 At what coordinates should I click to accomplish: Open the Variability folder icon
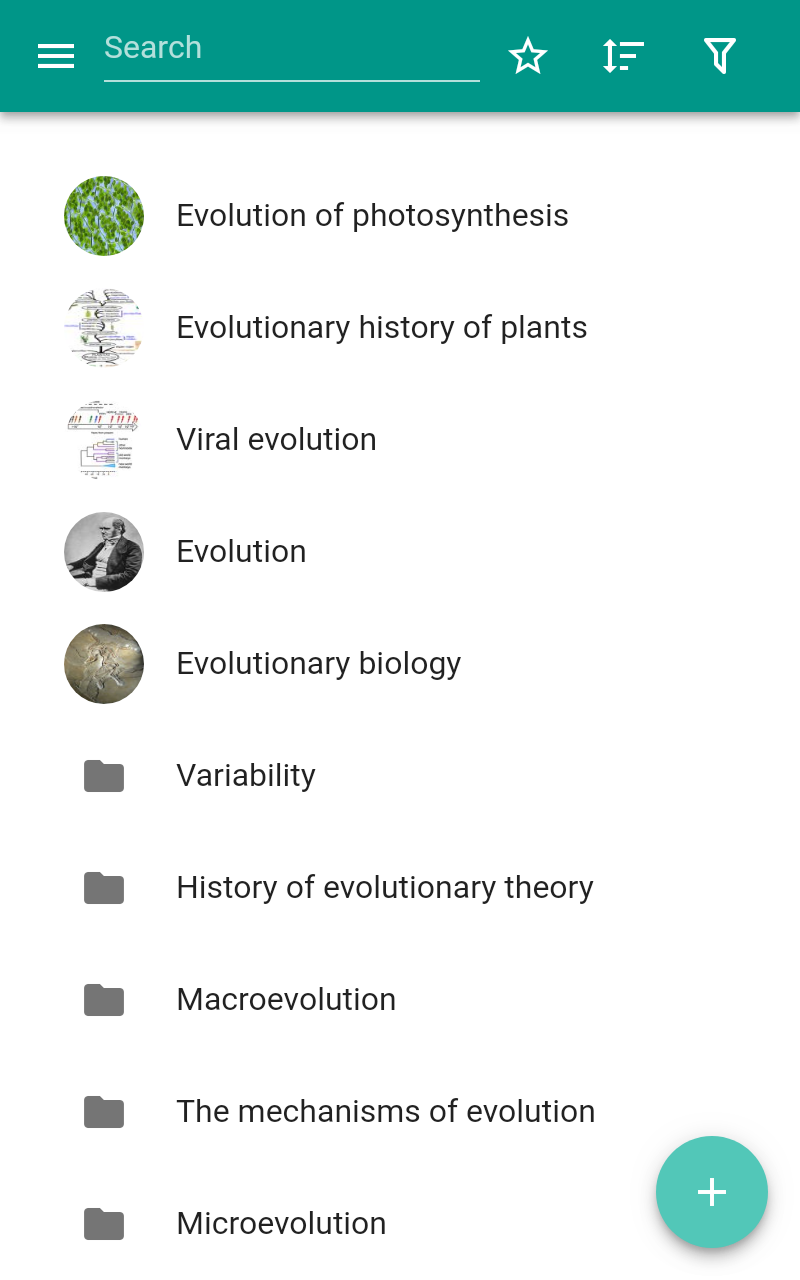click(x=104, y=776)
